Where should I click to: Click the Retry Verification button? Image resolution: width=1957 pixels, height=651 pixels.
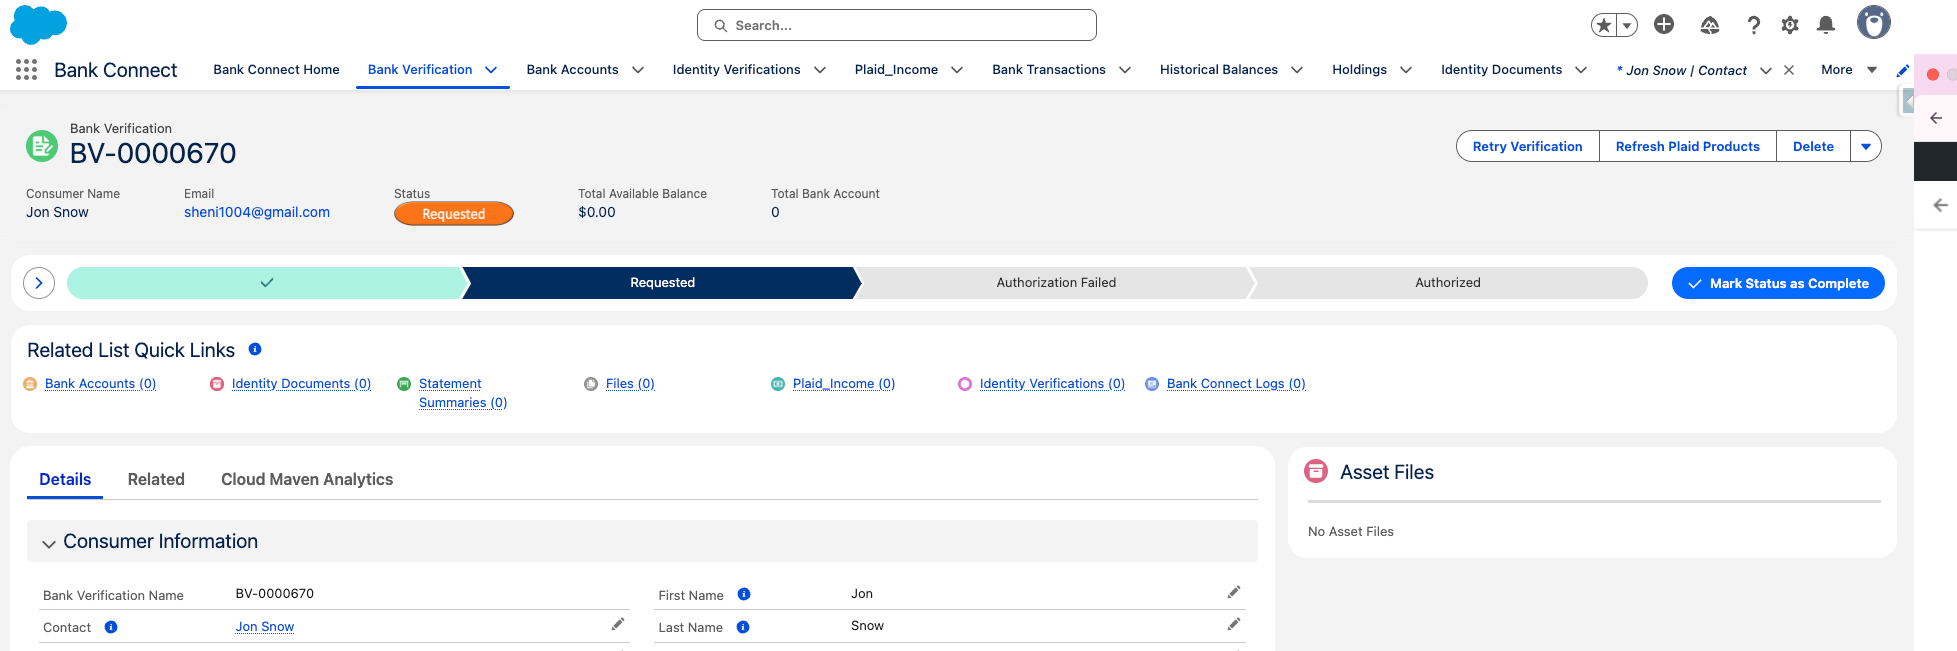1527,146
